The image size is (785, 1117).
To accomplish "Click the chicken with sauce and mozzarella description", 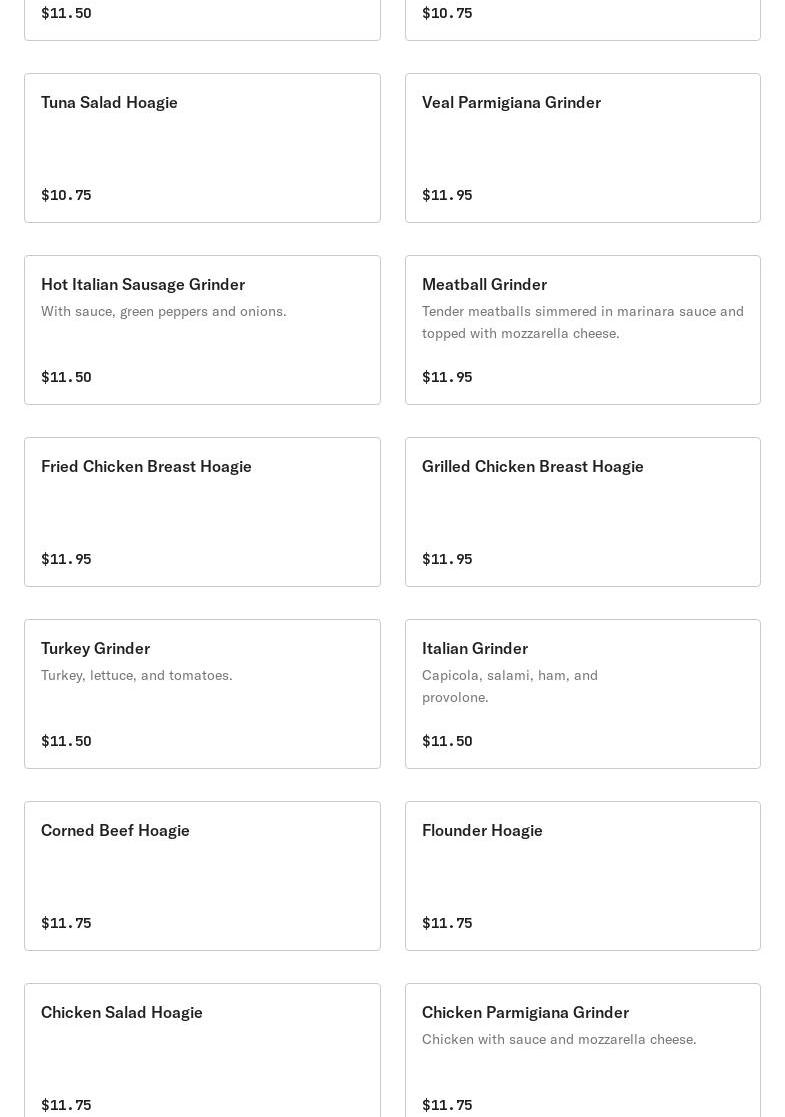I will click(x=559, y=1039).
